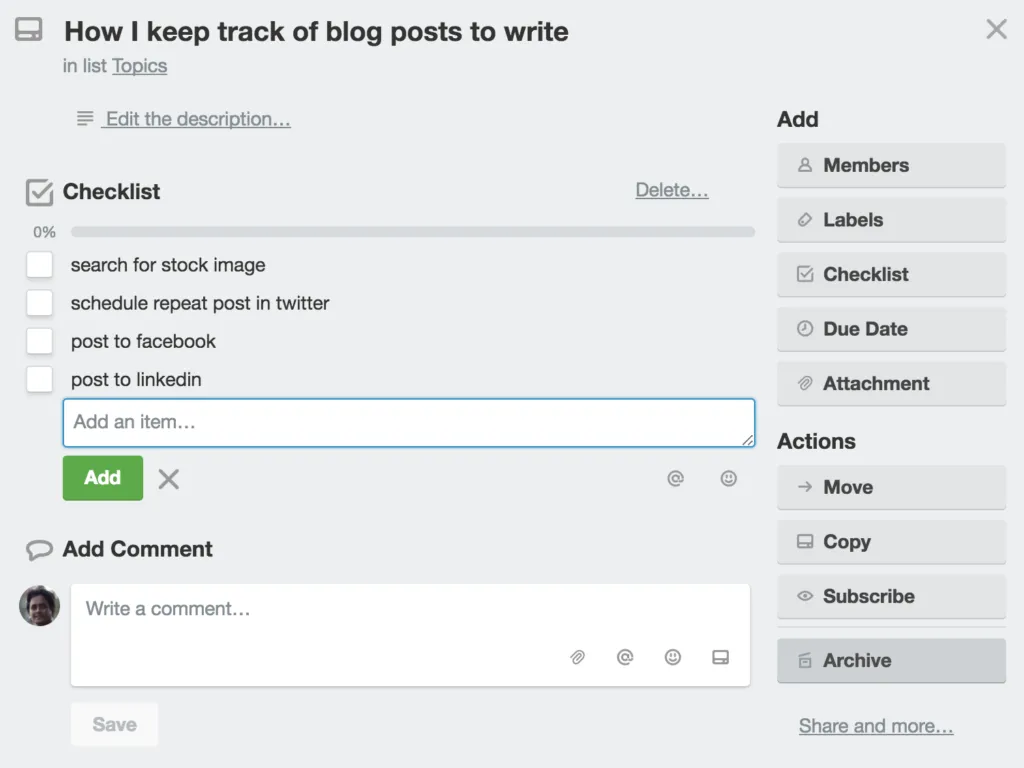Click the @ mention icon in the comment box
The height and width of the screenshot is (768, 1024).
click(625, 657)
